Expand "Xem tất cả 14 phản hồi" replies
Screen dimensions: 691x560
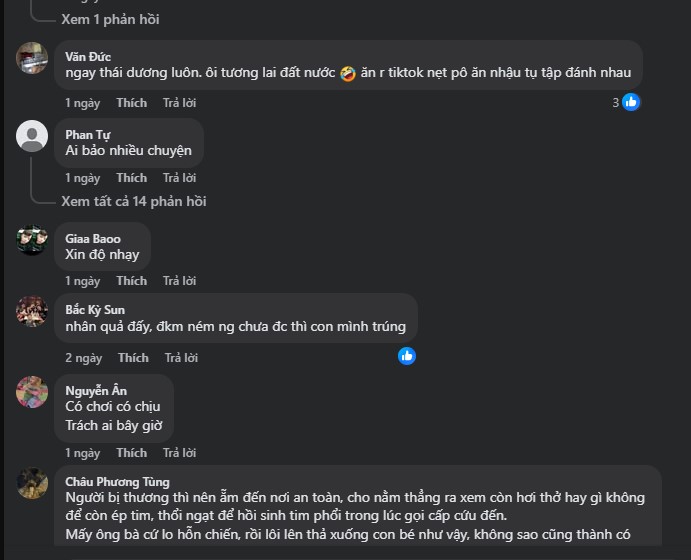pyautogui.click(x=133, y=201)
